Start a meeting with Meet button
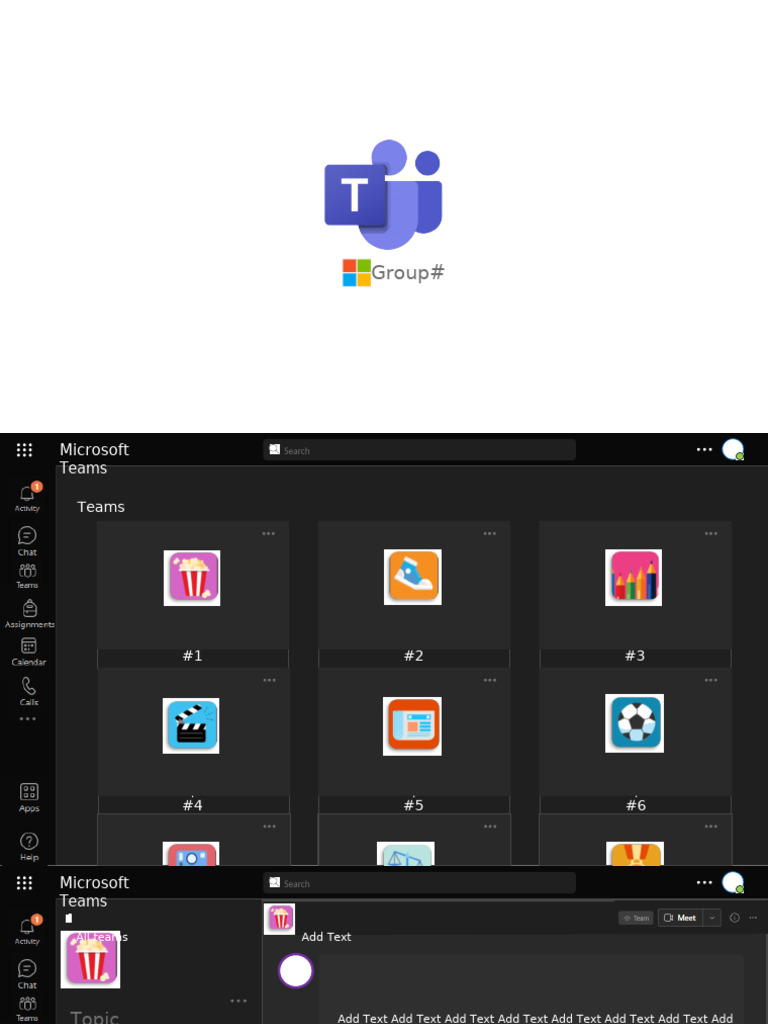768x1024 pixels. pos(680,918)
